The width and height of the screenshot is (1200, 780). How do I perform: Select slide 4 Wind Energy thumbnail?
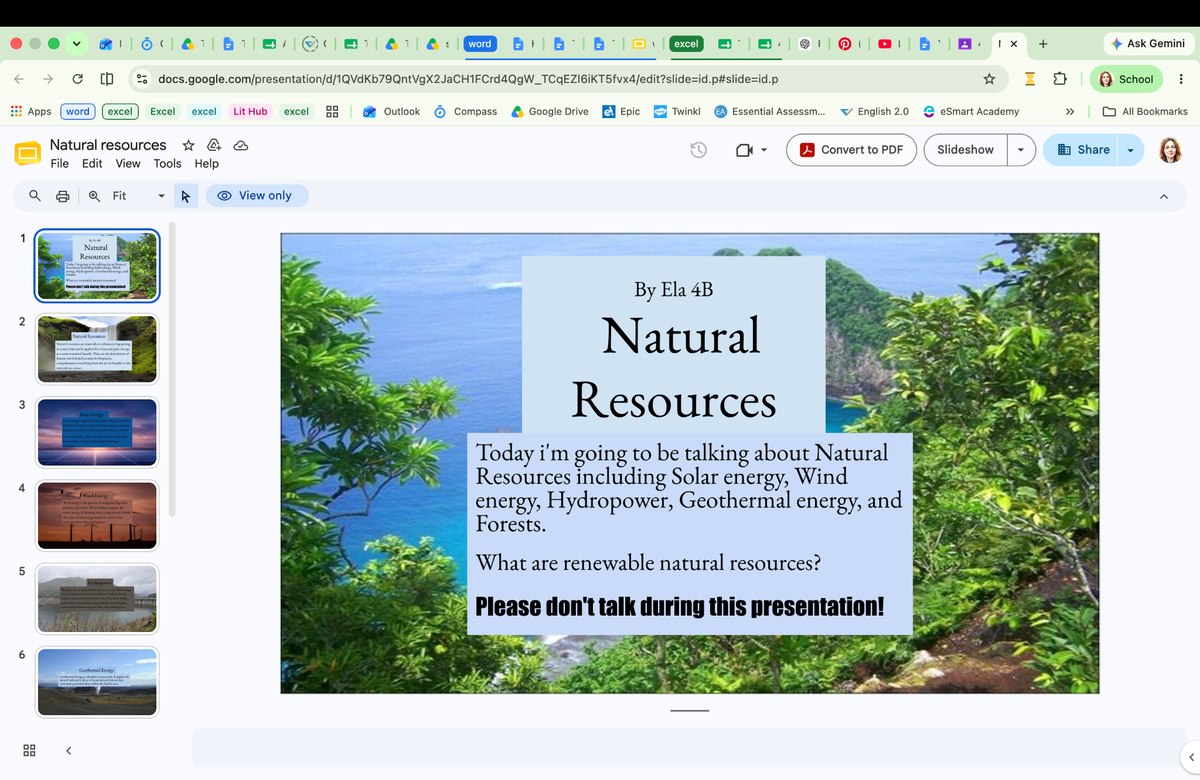[x=97, y=516]
